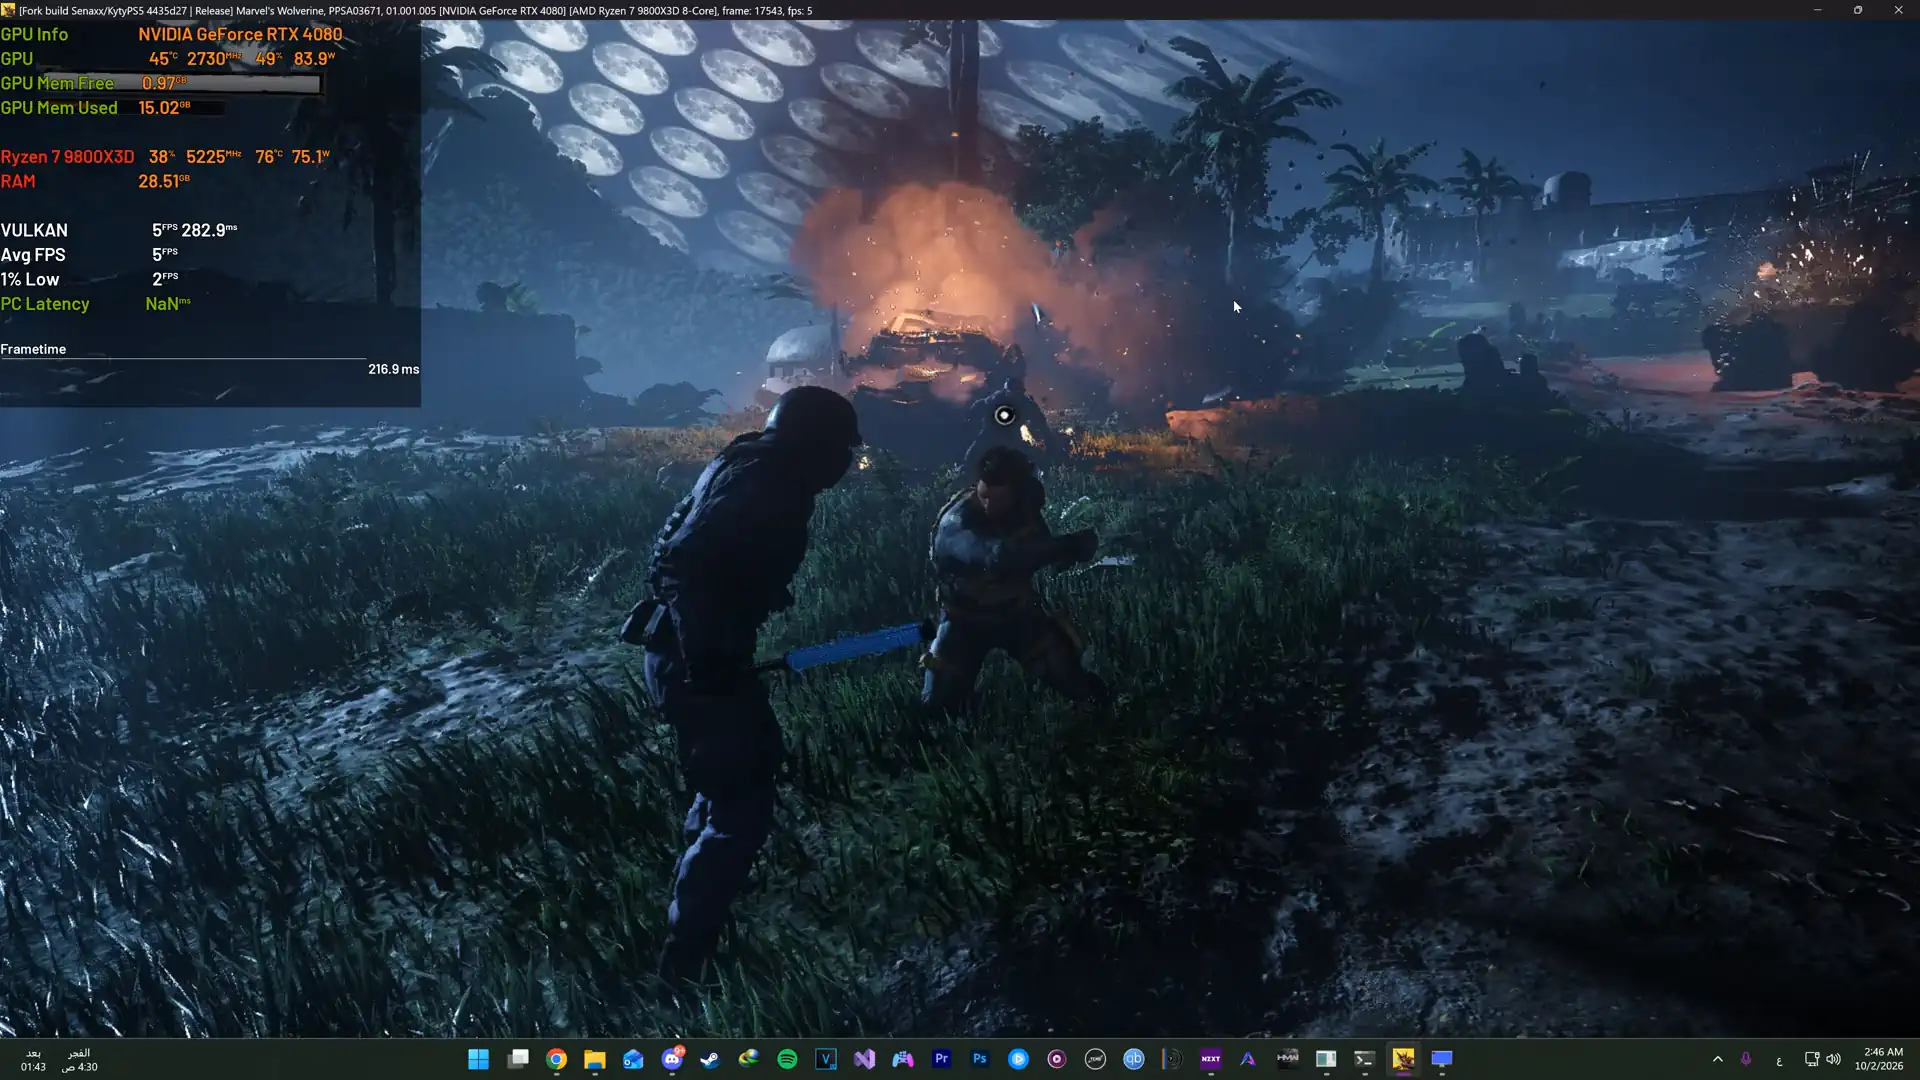Open the blue play-button media app
The height and width of the screenshot is (1080, 1920).
(1018, 1059)
